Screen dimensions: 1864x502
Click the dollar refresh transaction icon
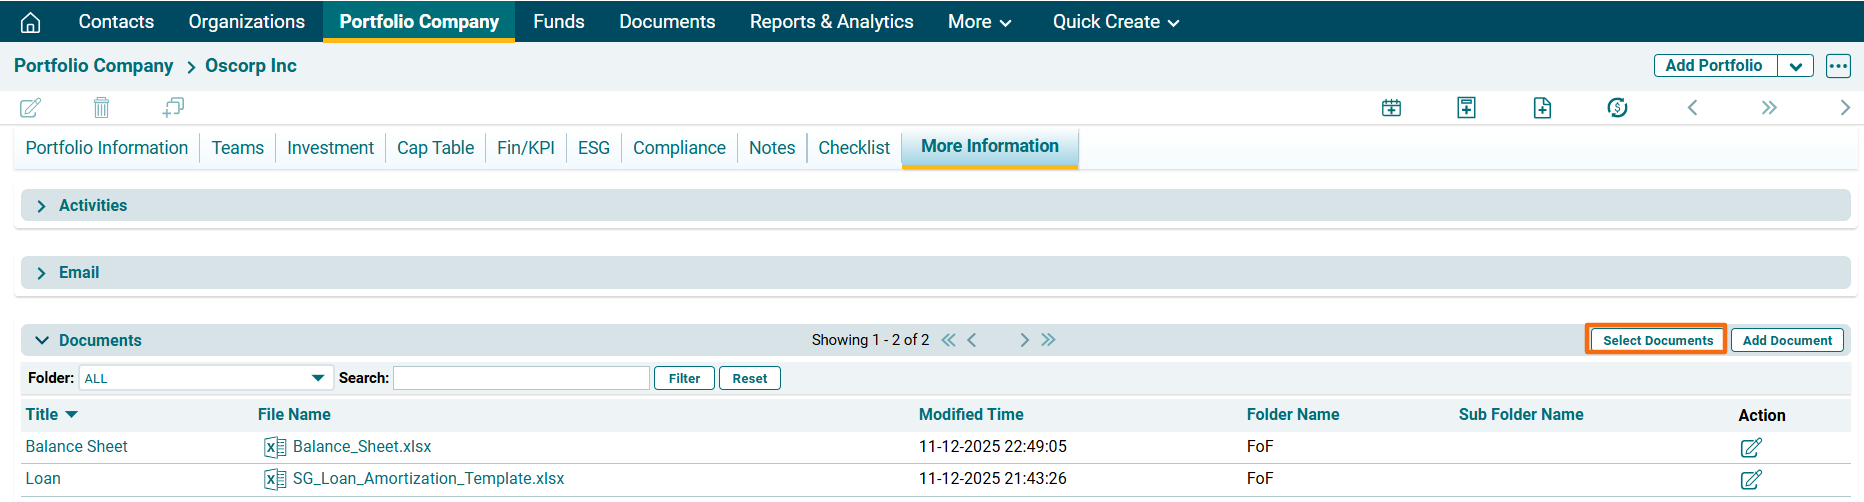pos(1617,108)
